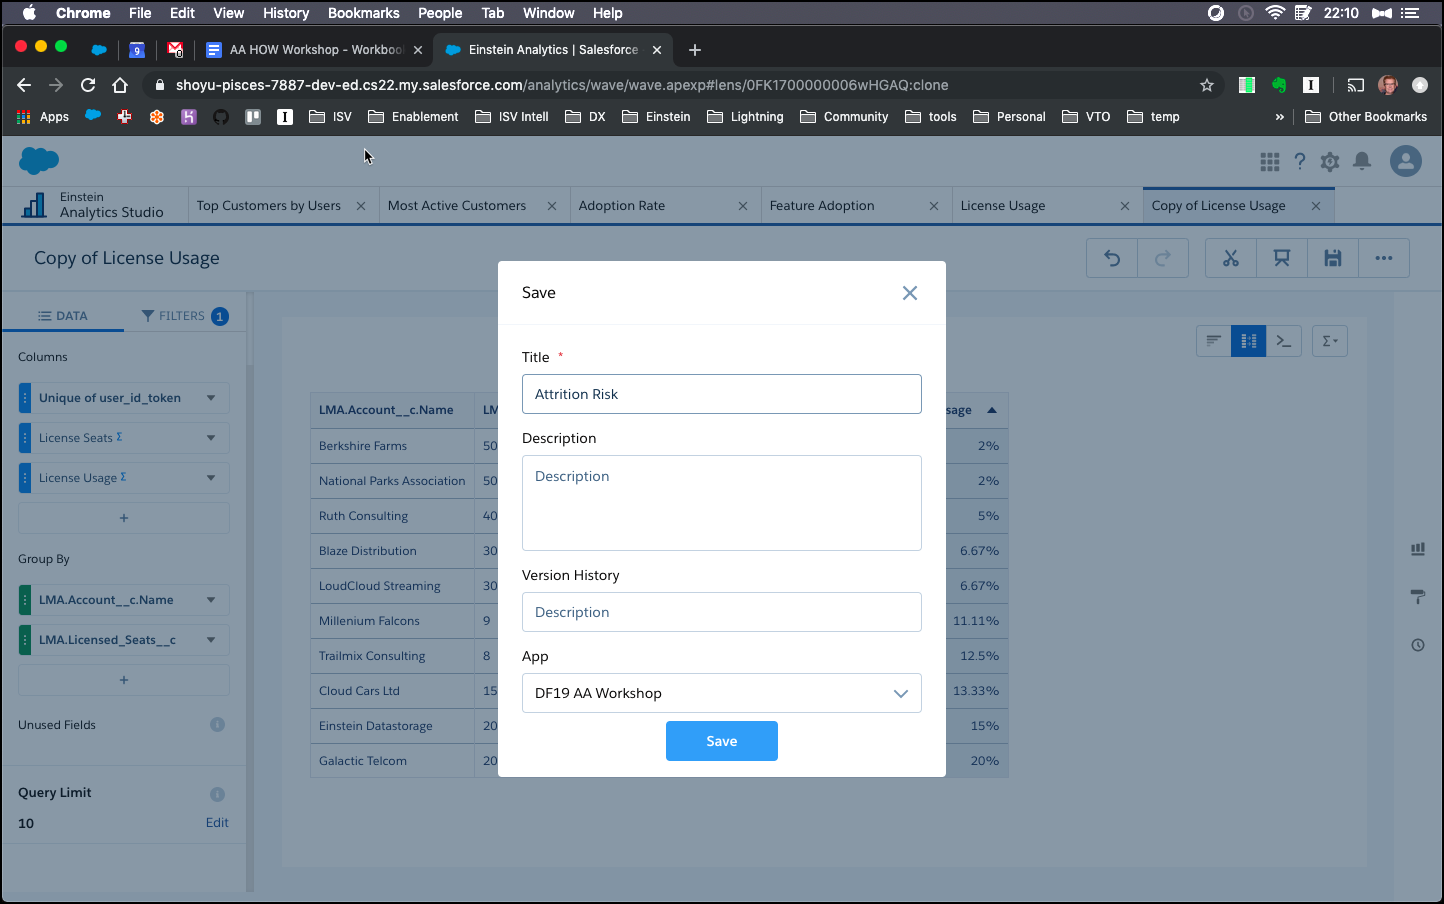
Task: Close the Feature Adoption tab
Action: click(934, 206)
